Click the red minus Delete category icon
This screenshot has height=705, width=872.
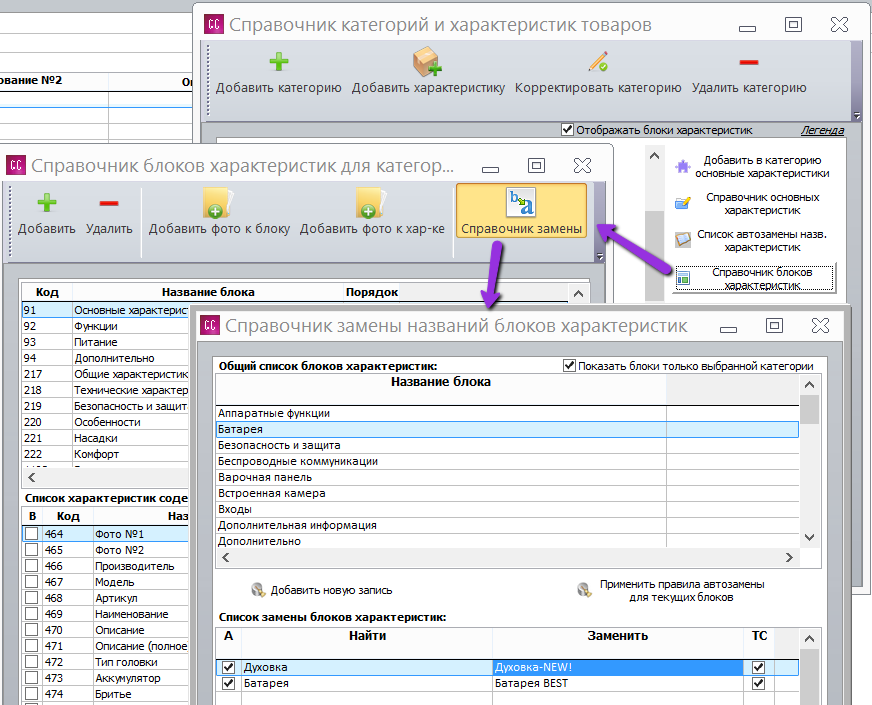coord(749,62)
